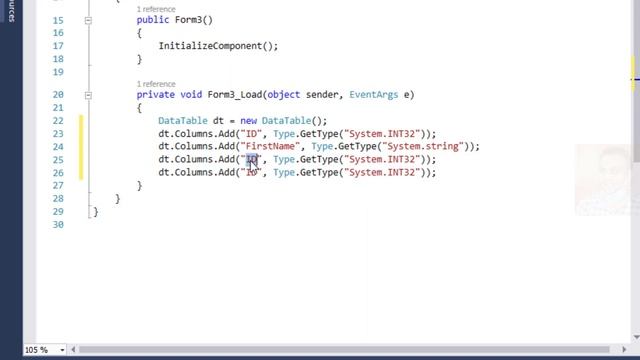
Task: Collapse the Form3() constructor outline box
Action: (88, 20)
